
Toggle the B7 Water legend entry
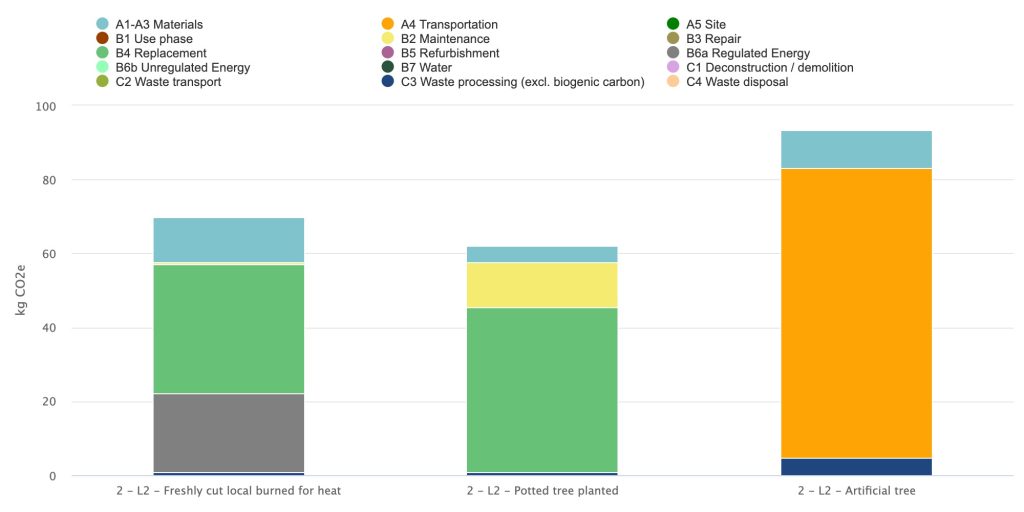(416, 67)
